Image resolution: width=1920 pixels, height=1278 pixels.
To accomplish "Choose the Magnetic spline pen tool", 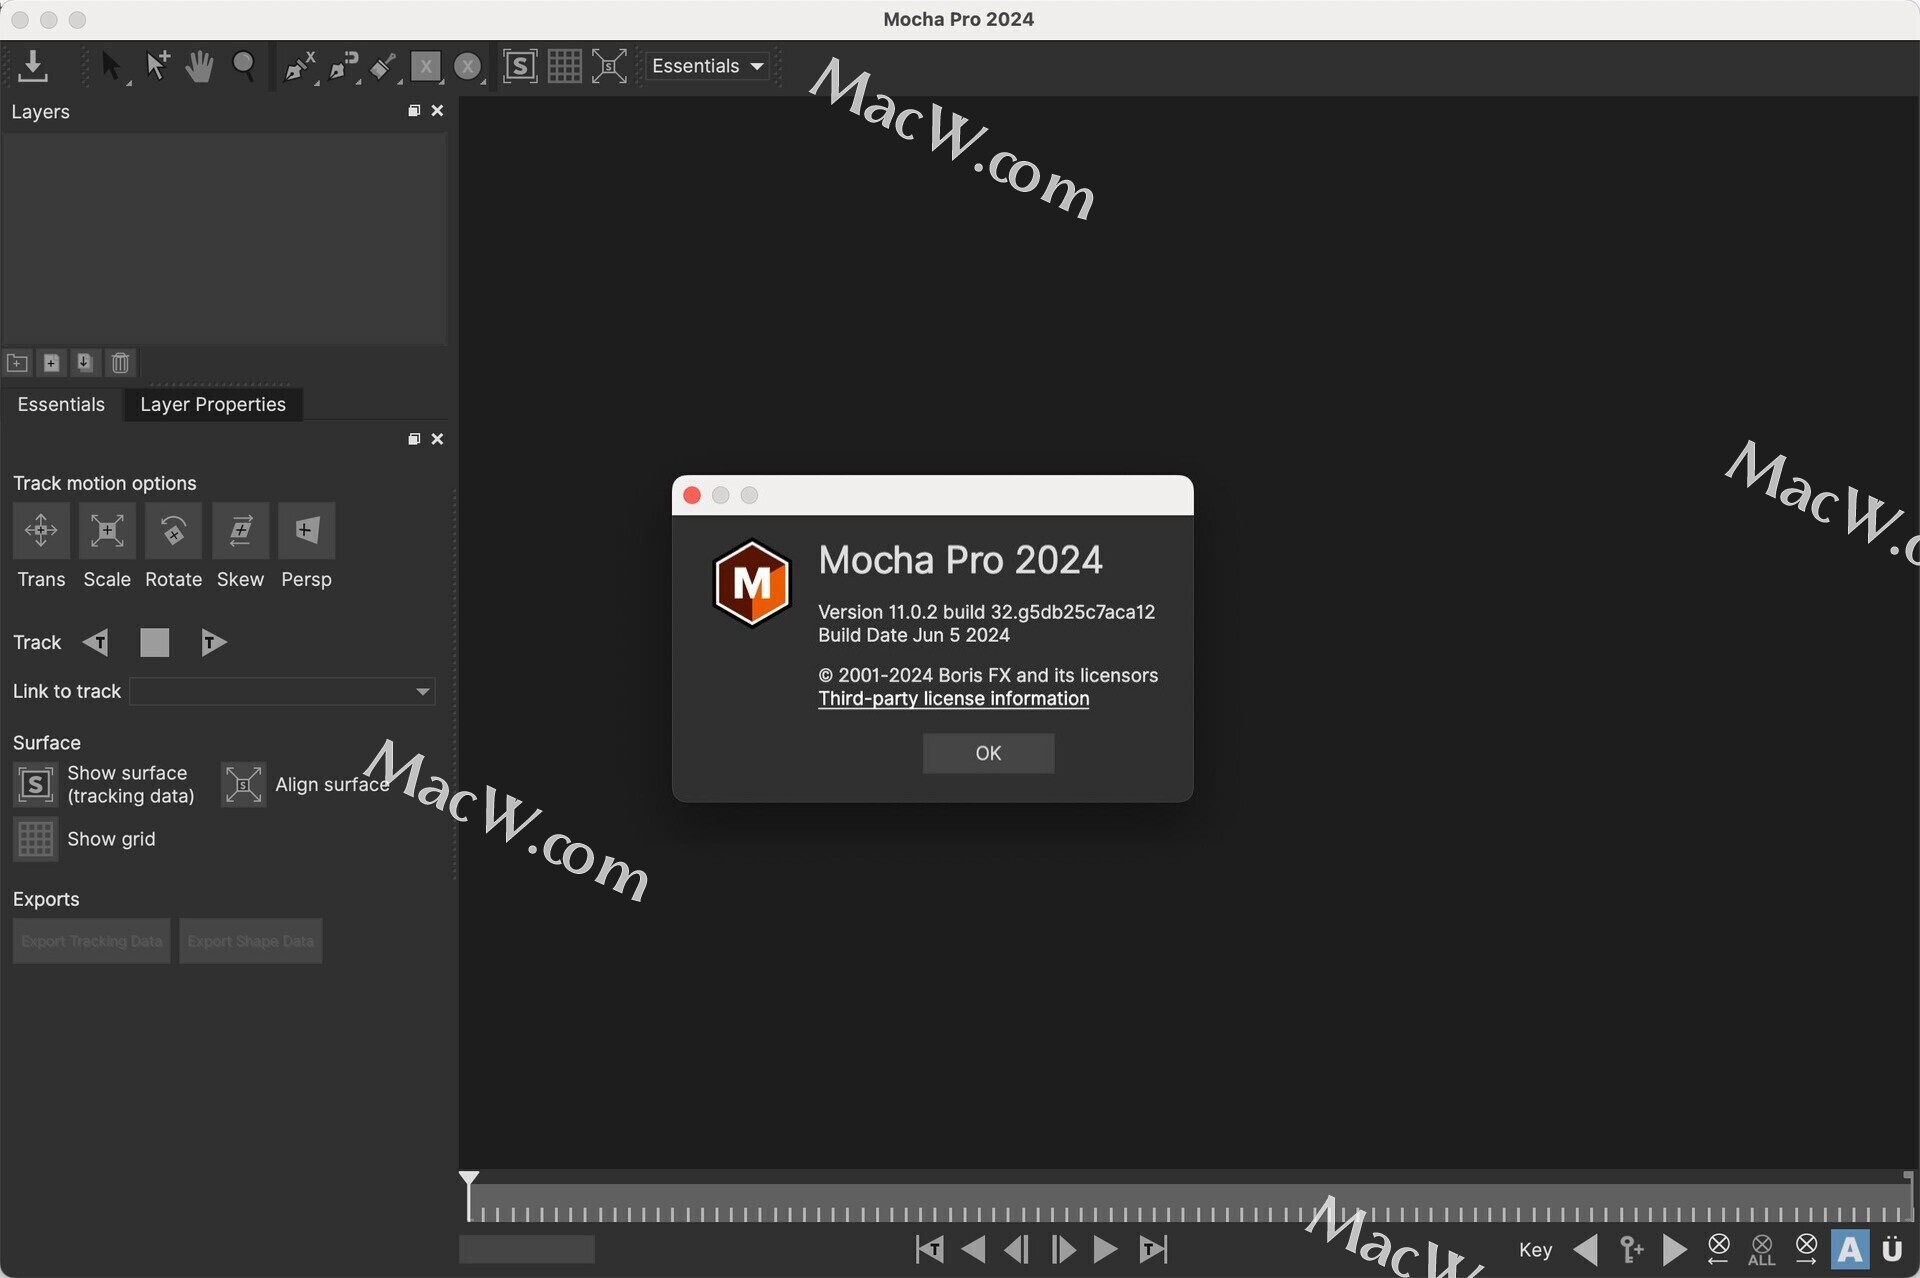I will [x=344, y=67].
